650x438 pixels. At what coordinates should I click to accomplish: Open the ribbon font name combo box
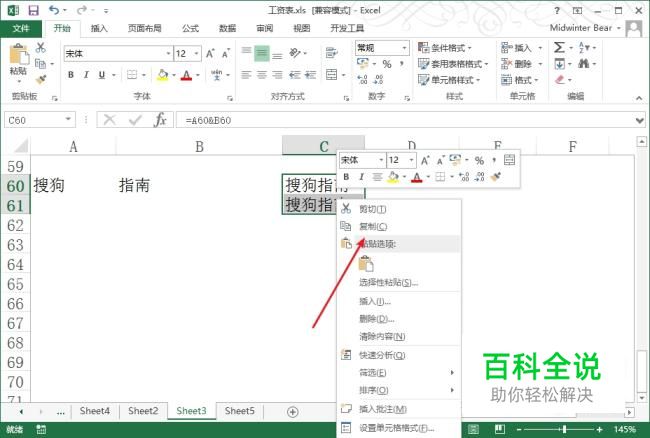click(118, 53)
